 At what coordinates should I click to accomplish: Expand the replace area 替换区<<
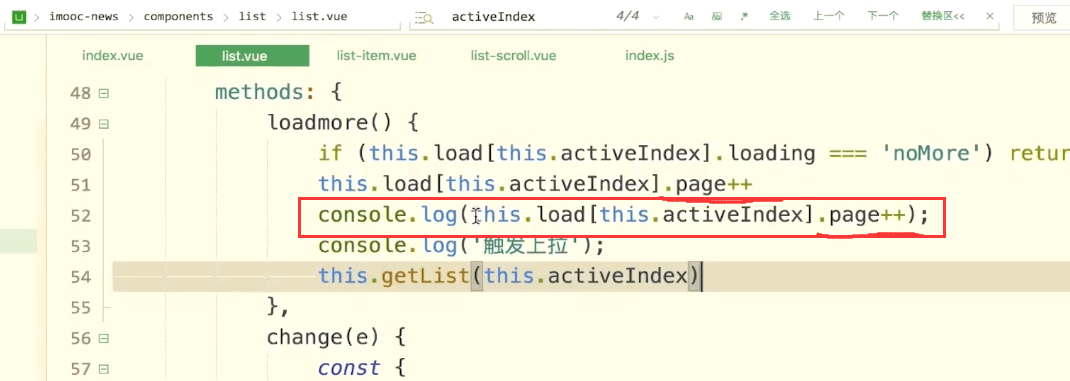coord(942,16)
